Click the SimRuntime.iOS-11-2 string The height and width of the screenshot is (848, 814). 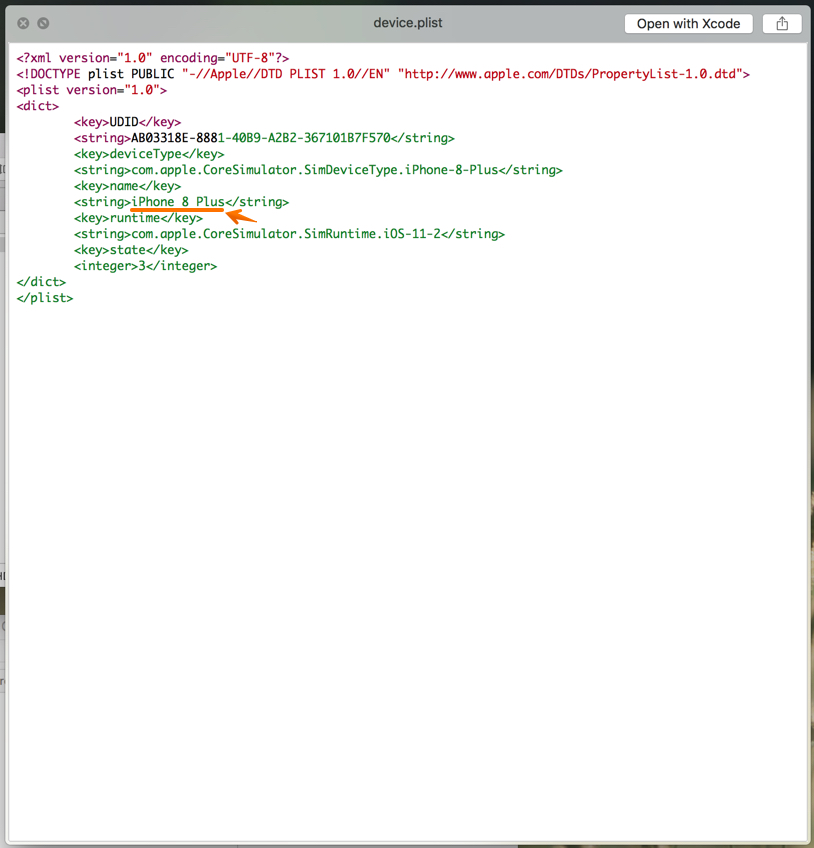tap(289, 234)
